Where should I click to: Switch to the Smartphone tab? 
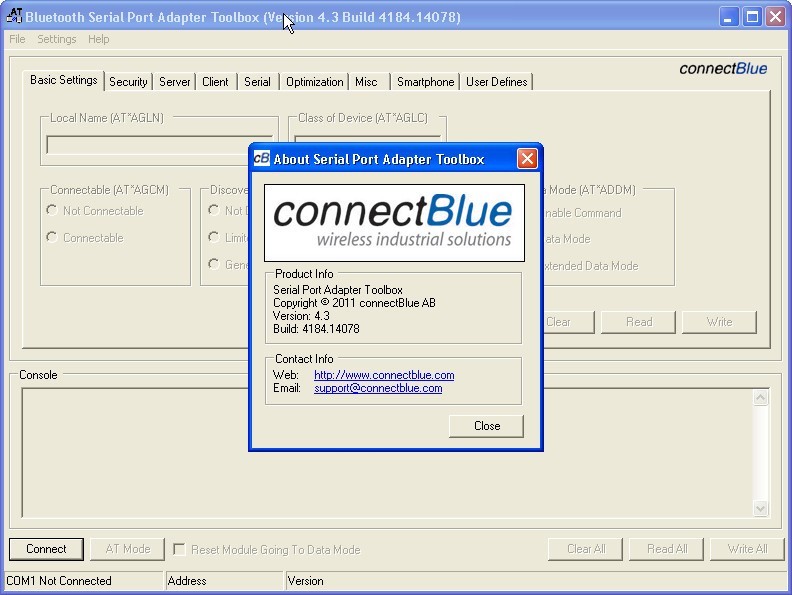point(425,82)
